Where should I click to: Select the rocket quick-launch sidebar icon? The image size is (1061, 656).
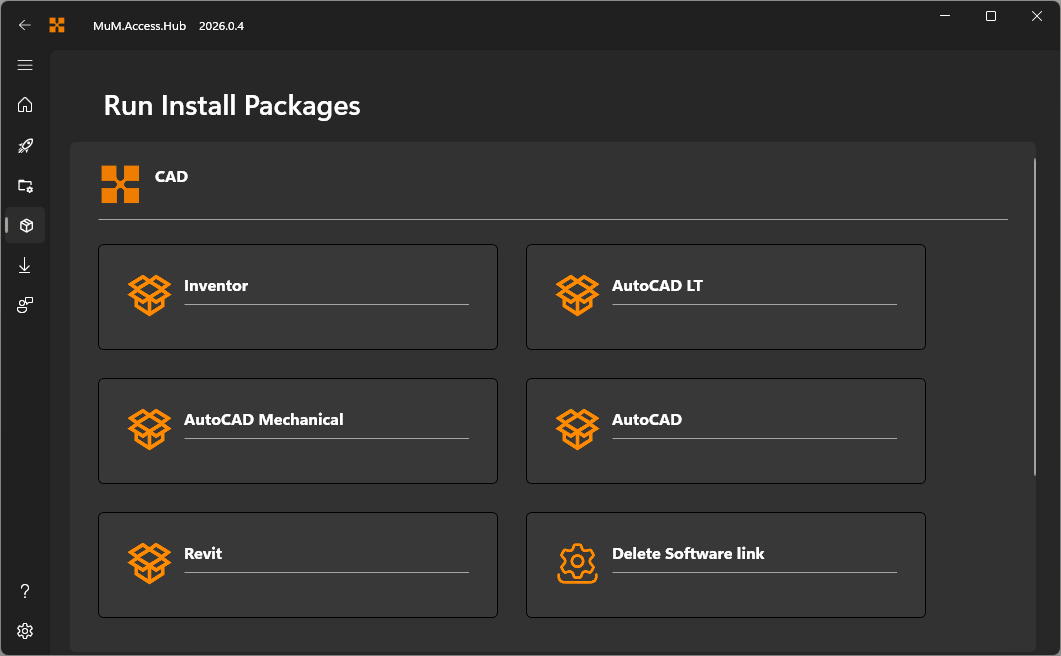pyautogui.click(x=25, y=145)
